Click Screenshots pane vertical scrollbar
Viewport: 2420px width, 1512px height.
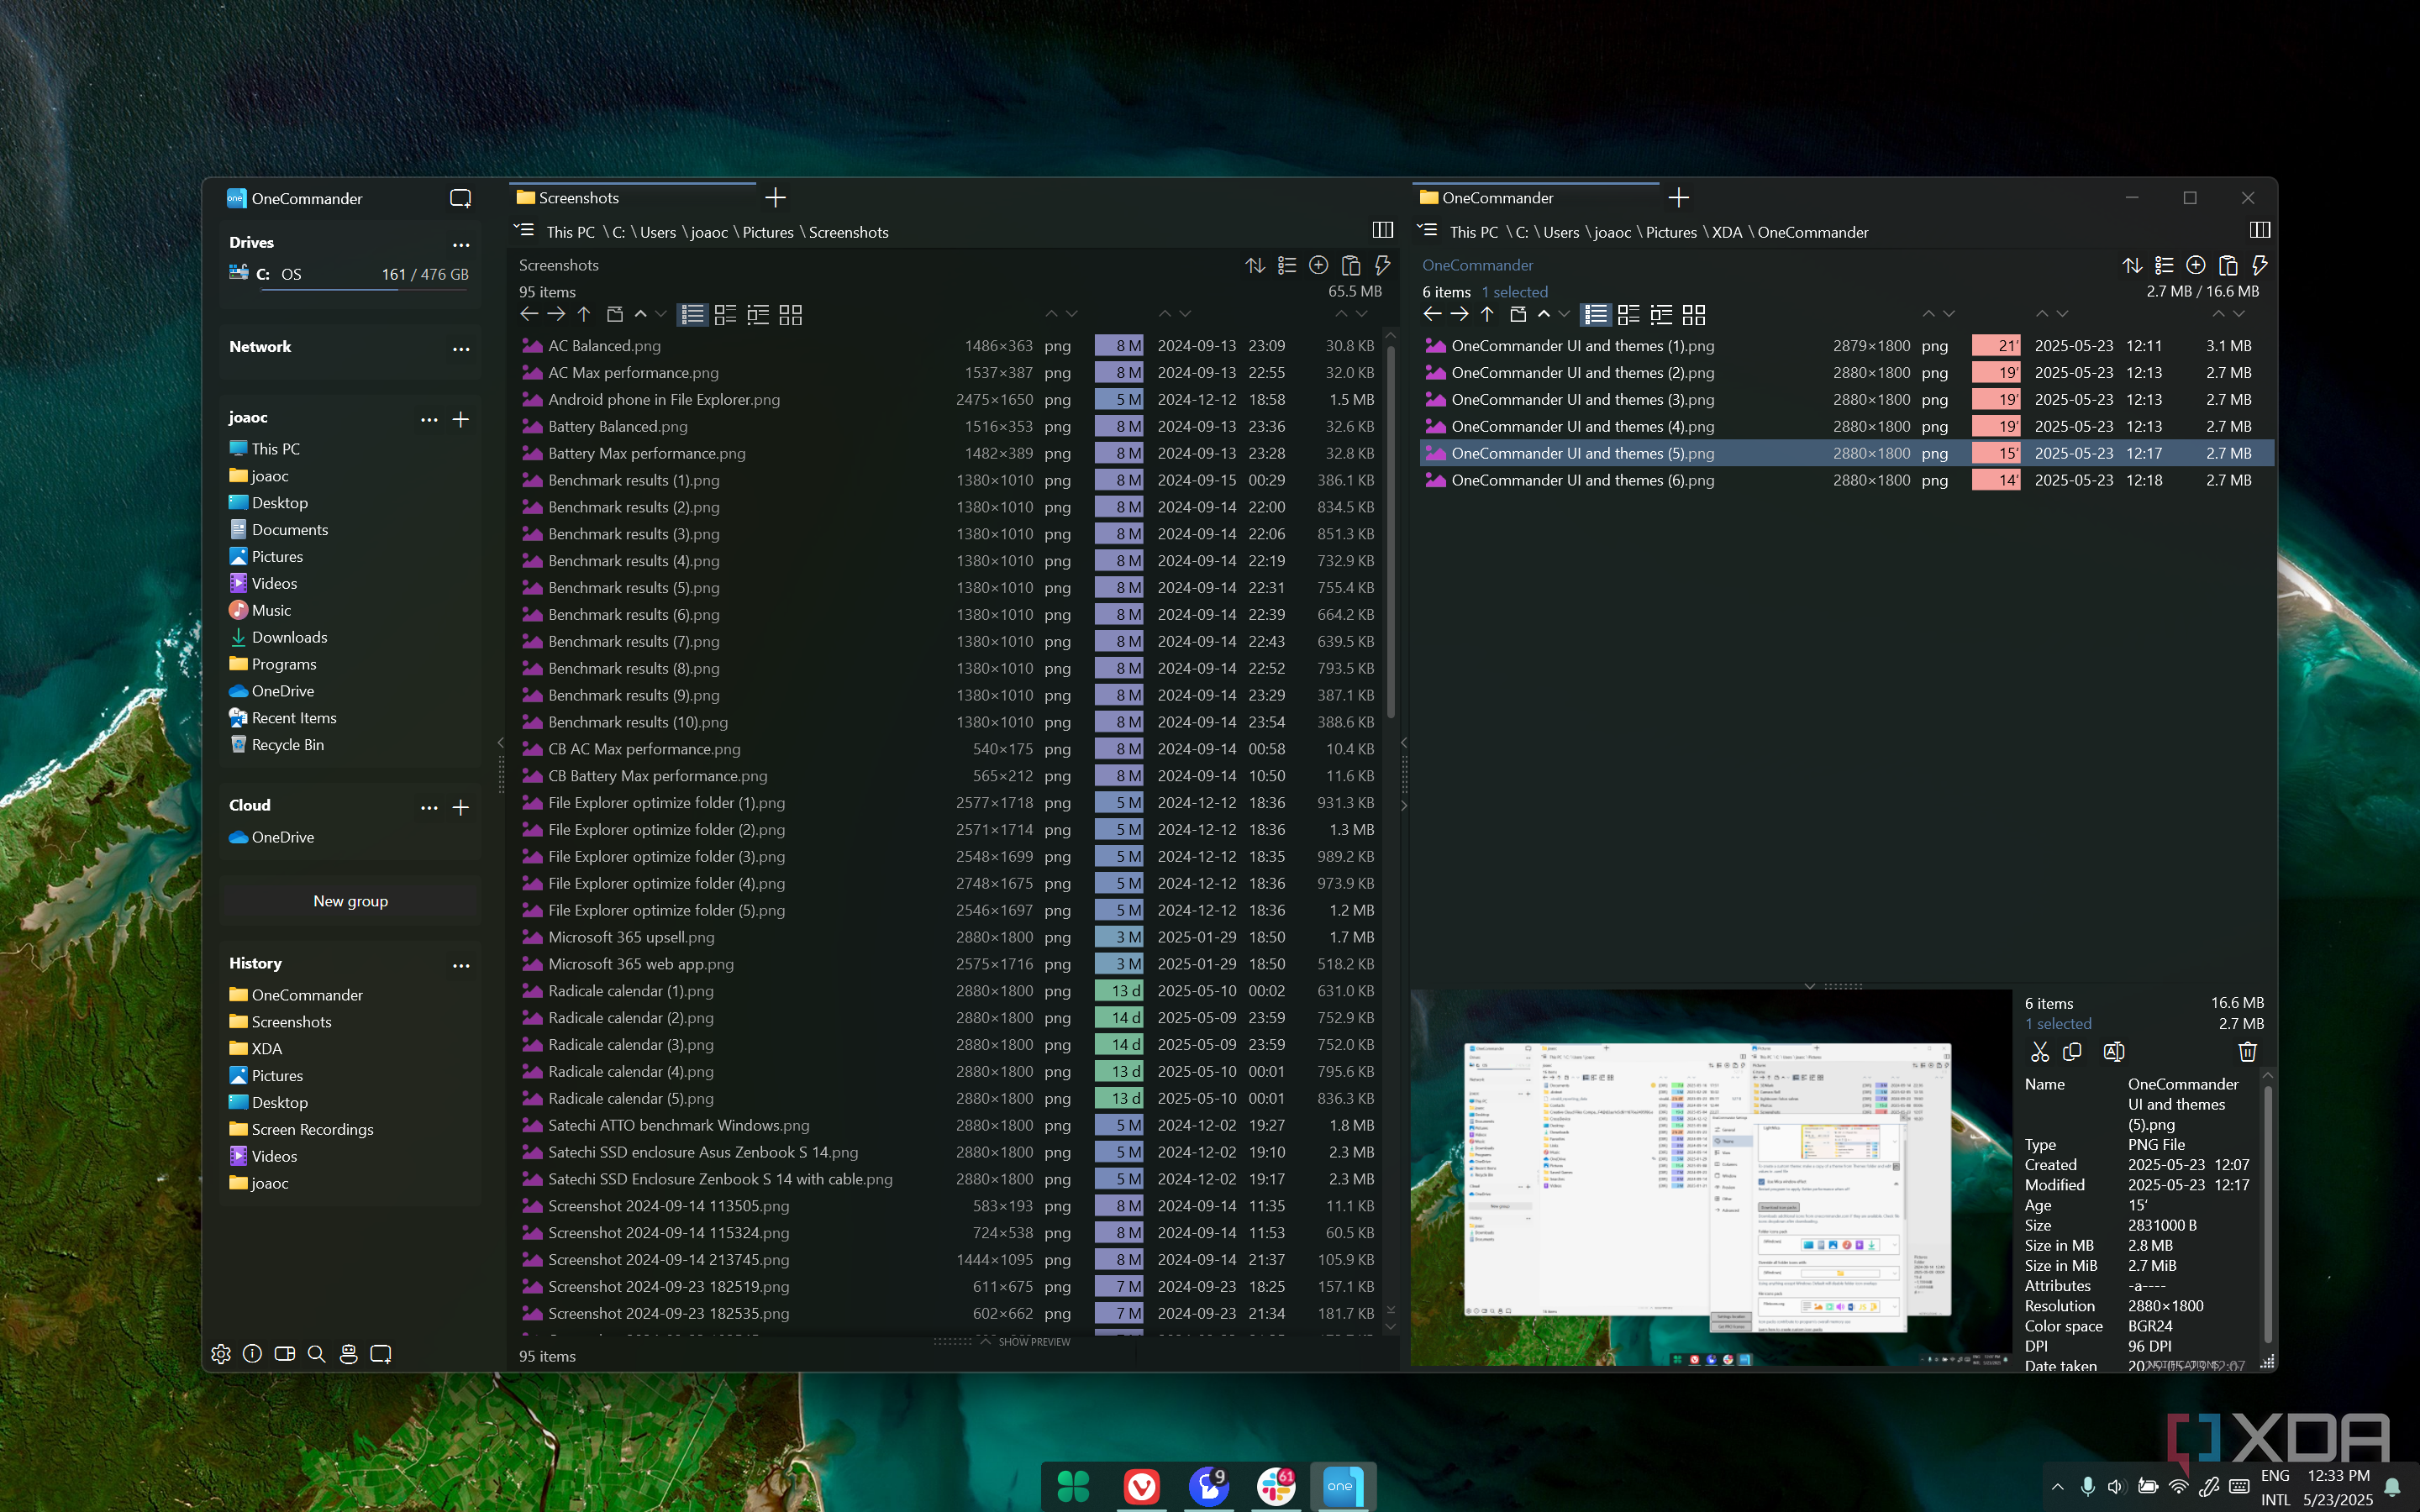(x=1390, y=530)
